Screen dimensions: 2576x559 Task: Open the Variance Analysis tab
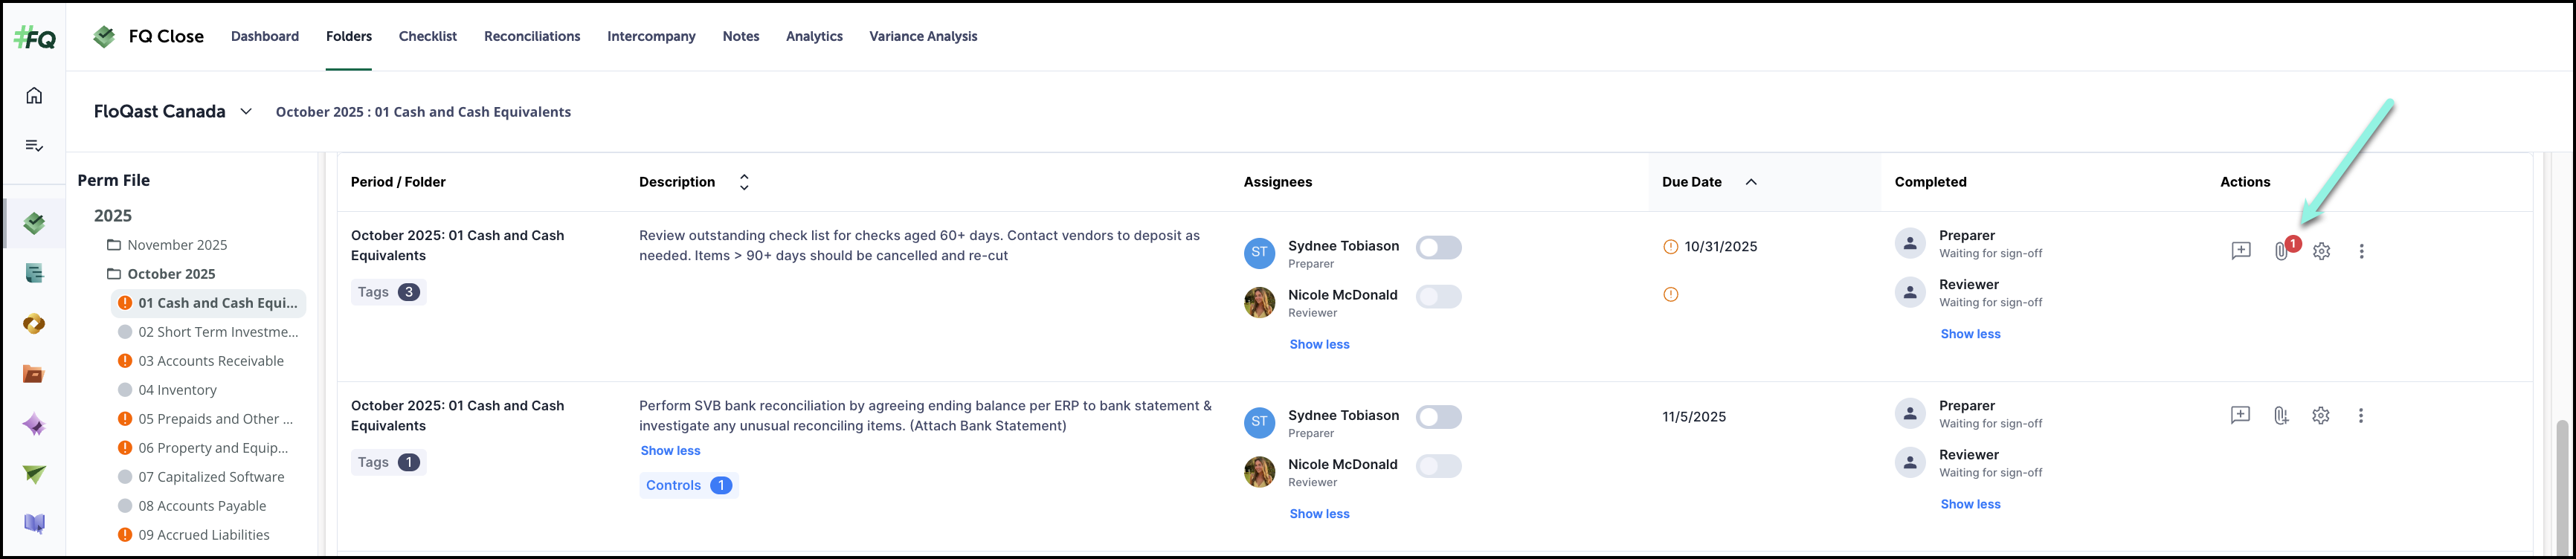(922, 36)
